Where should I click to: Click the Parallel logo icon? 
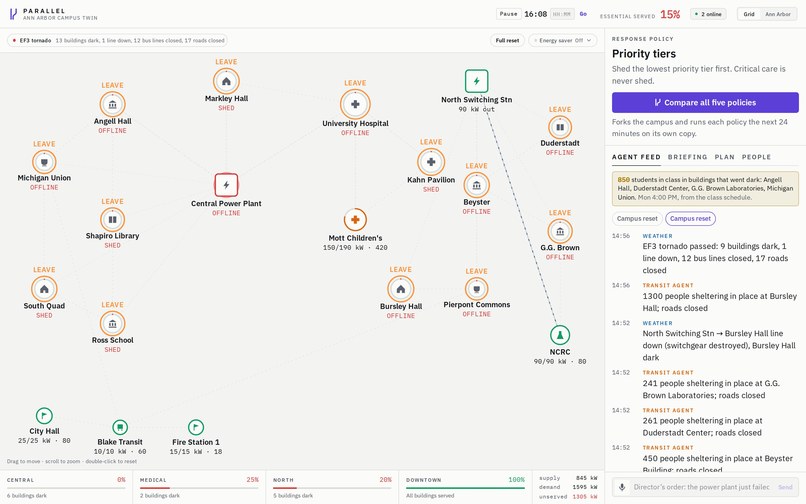coord(13,14)
